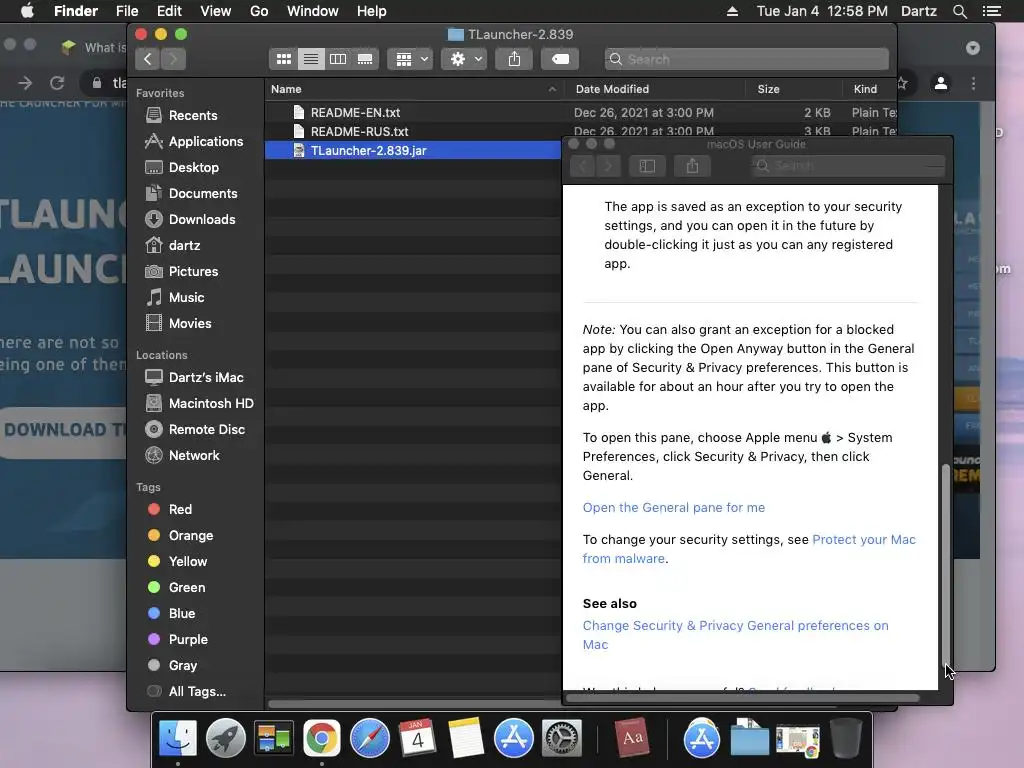Image resolution: width=1024 pixels, height=768 pixels.
Task: Open the Help menu
Action: [372, 11]
